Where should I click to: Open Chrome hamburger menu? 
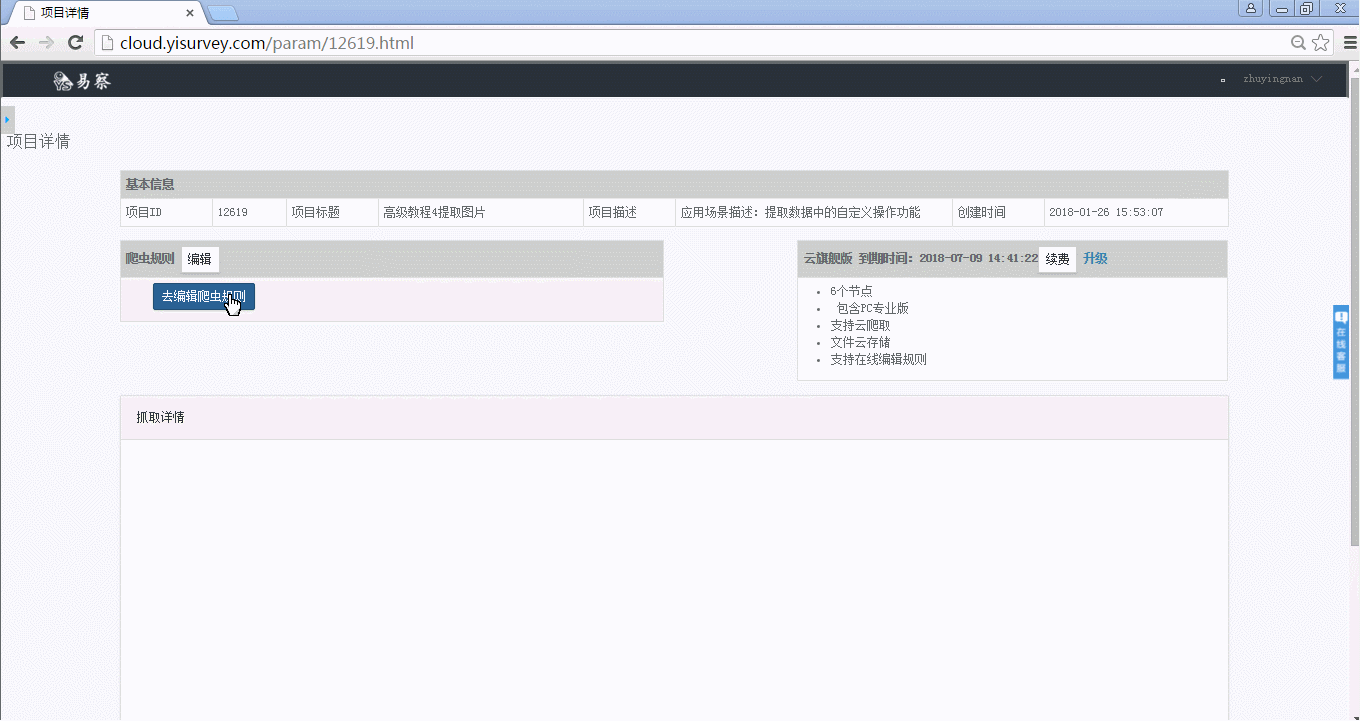click(1349, 43)
